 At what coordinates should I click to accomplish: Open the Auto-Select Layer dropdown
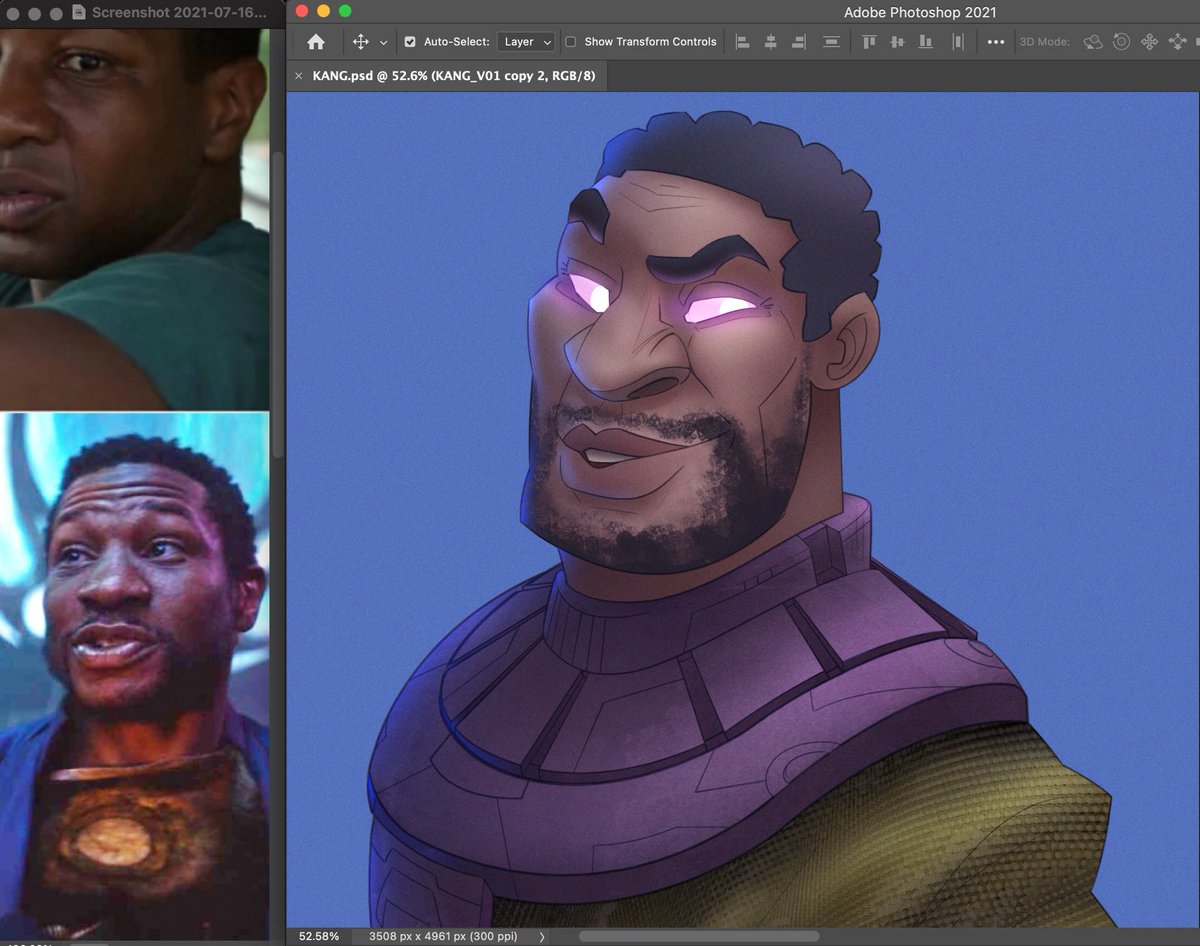[526, 42]
